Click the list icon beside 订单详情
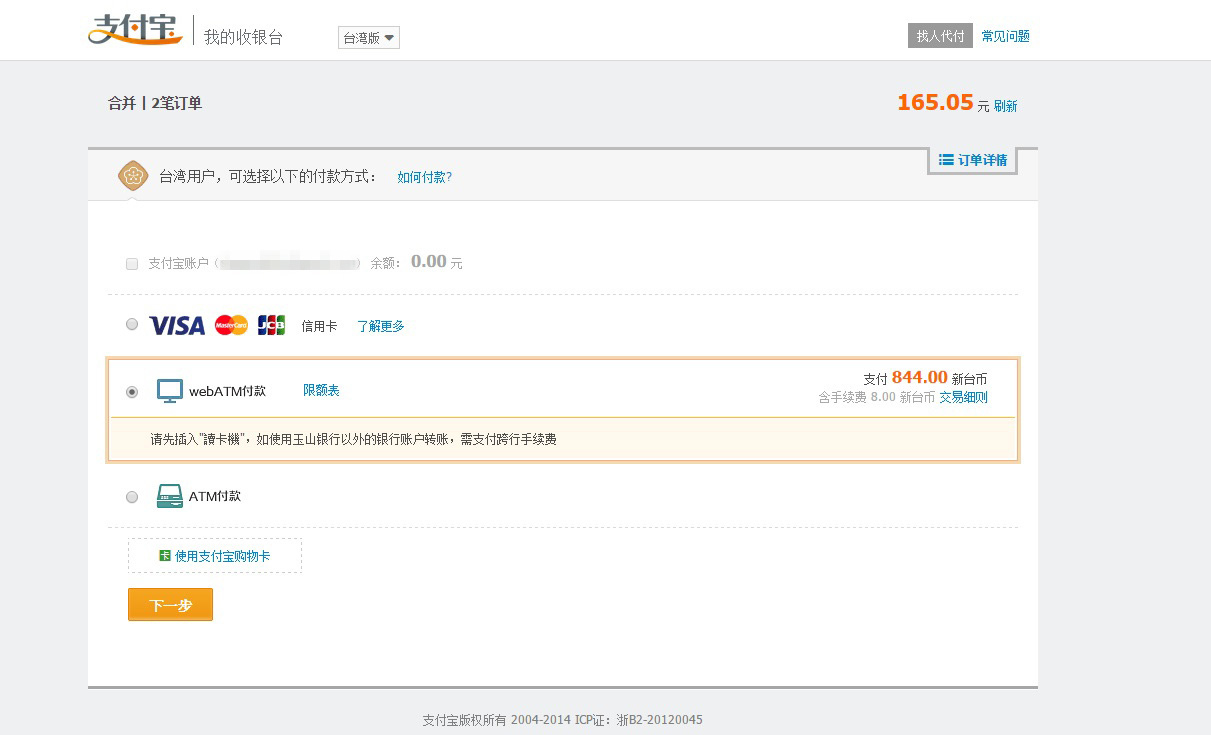The height and width of the screenshot is (735, 1211). [946, 159]
